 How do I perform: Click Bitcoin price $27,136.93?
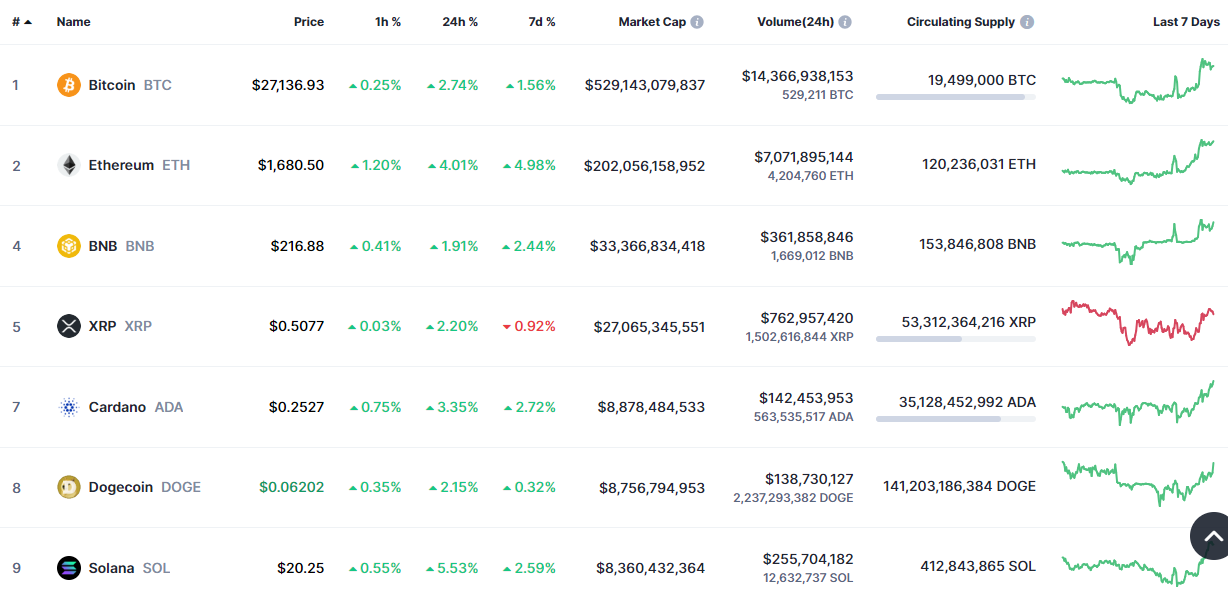pyautogui.click(x=288, y=85)
